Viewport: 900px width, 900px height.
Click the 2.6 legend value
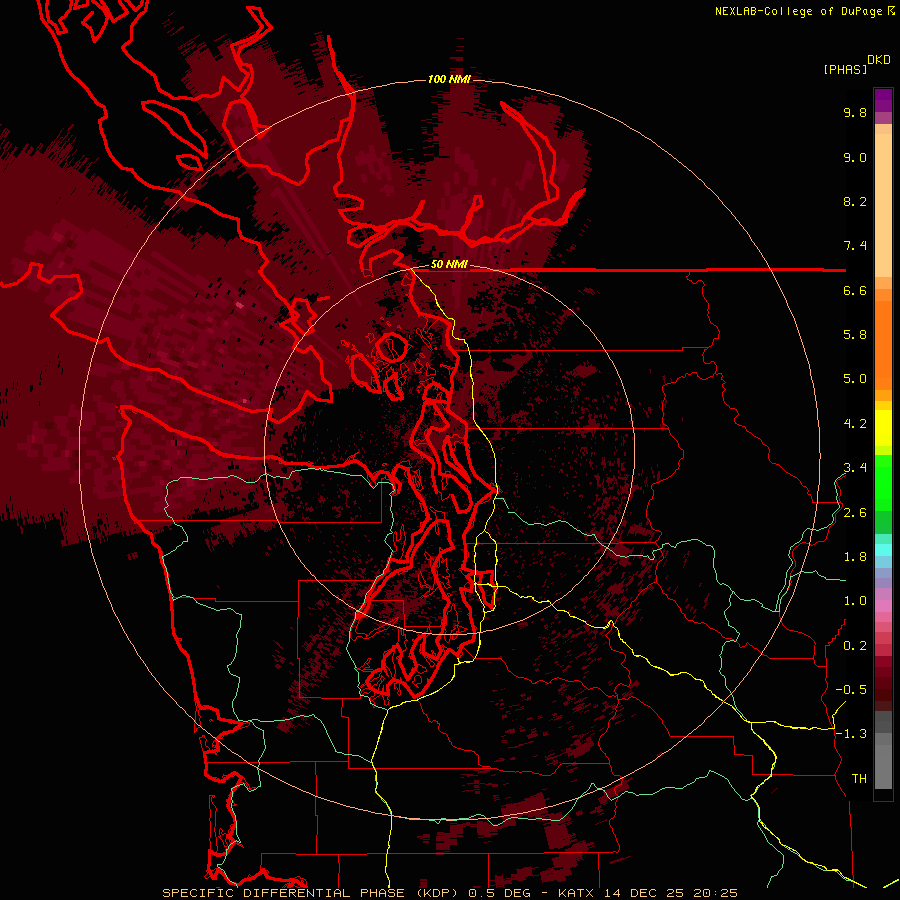855,513
